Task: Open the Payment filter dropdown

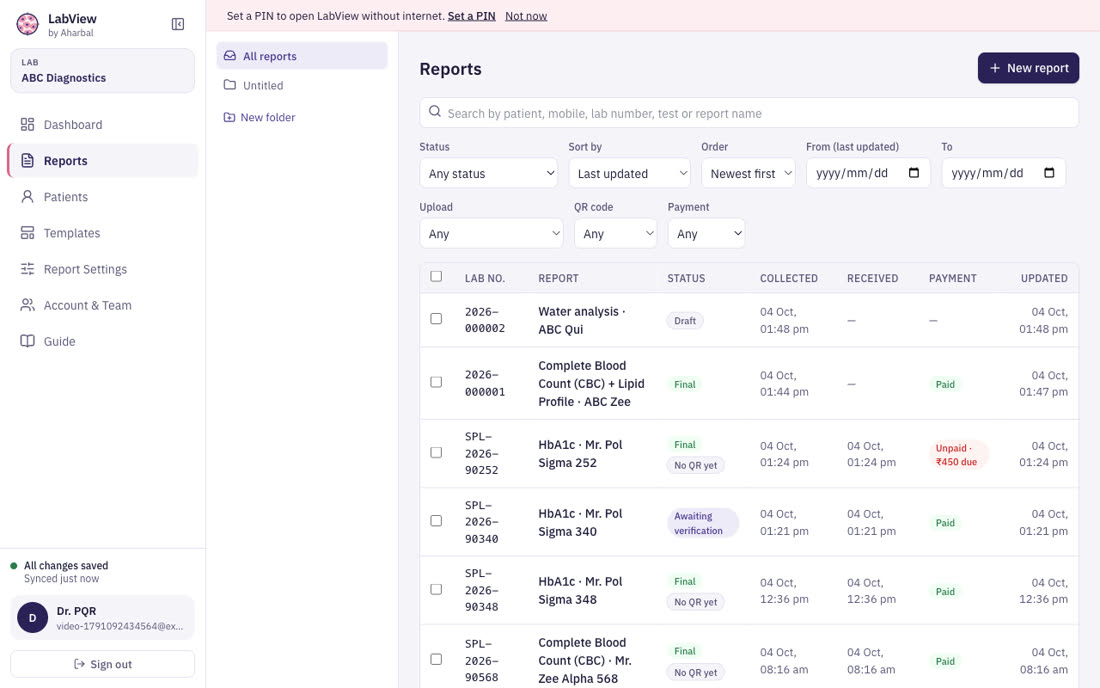Action: [x=706, y=234]
